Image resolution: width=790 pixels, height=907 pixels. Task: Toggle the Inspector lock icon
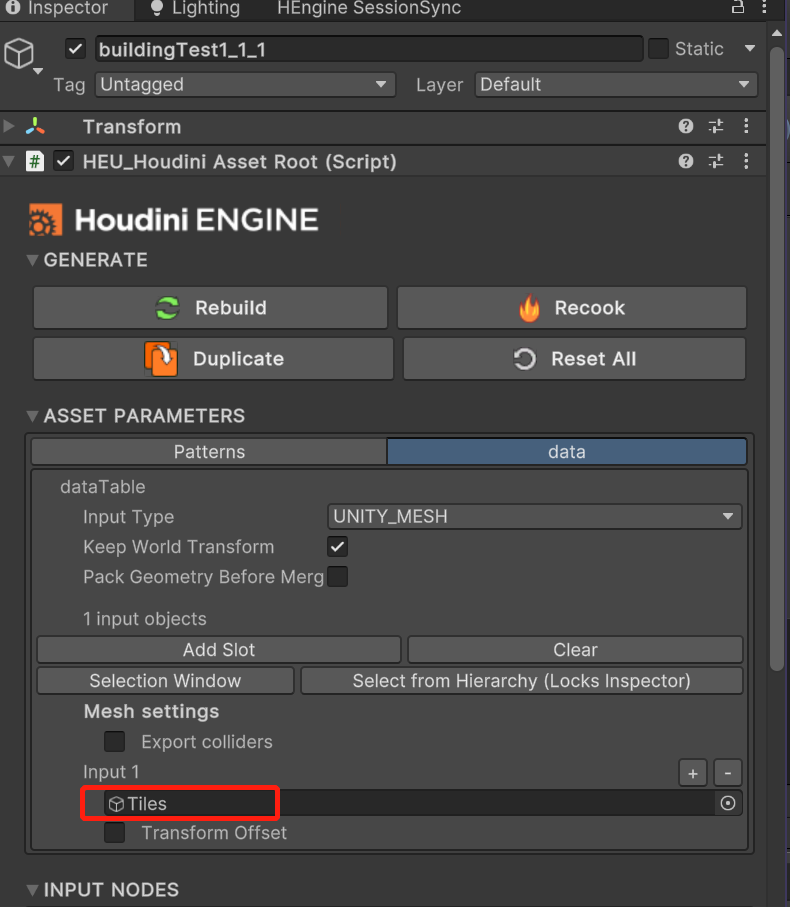[x=737, y=7]
